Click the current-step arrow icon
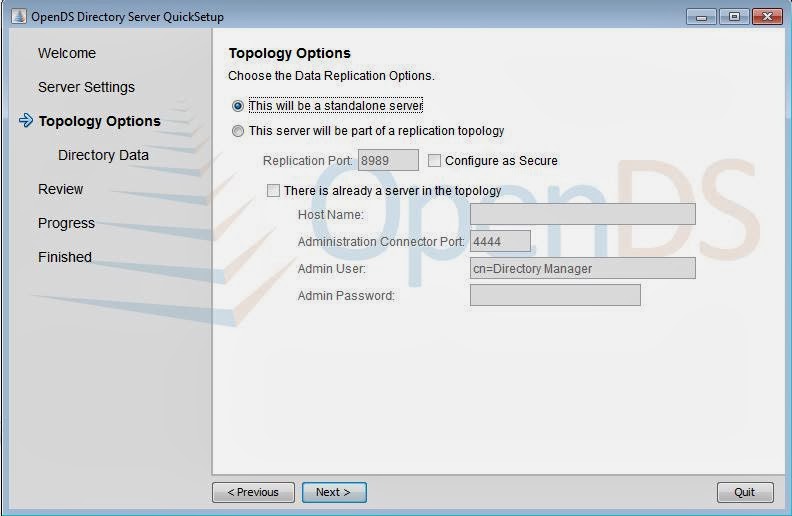The height and width of the screenshot is (516, 792). click(x=26, y=121)
